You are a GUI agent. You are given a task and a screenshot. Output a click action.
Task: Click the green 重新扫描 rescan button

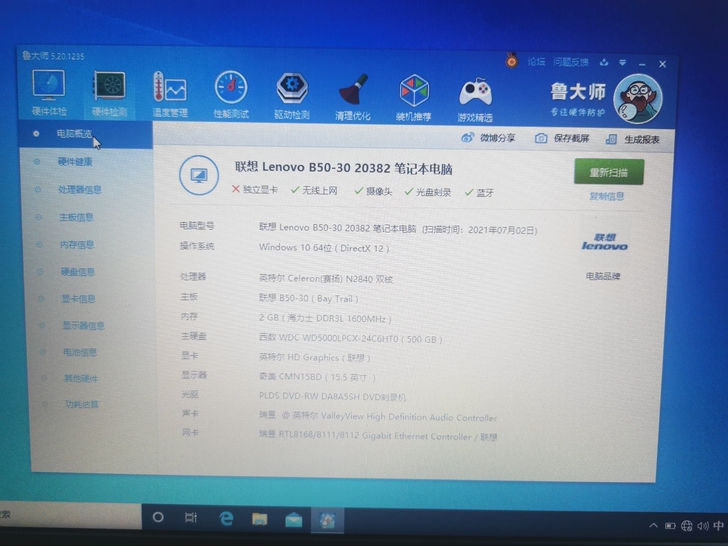click(x=609, y=172)
